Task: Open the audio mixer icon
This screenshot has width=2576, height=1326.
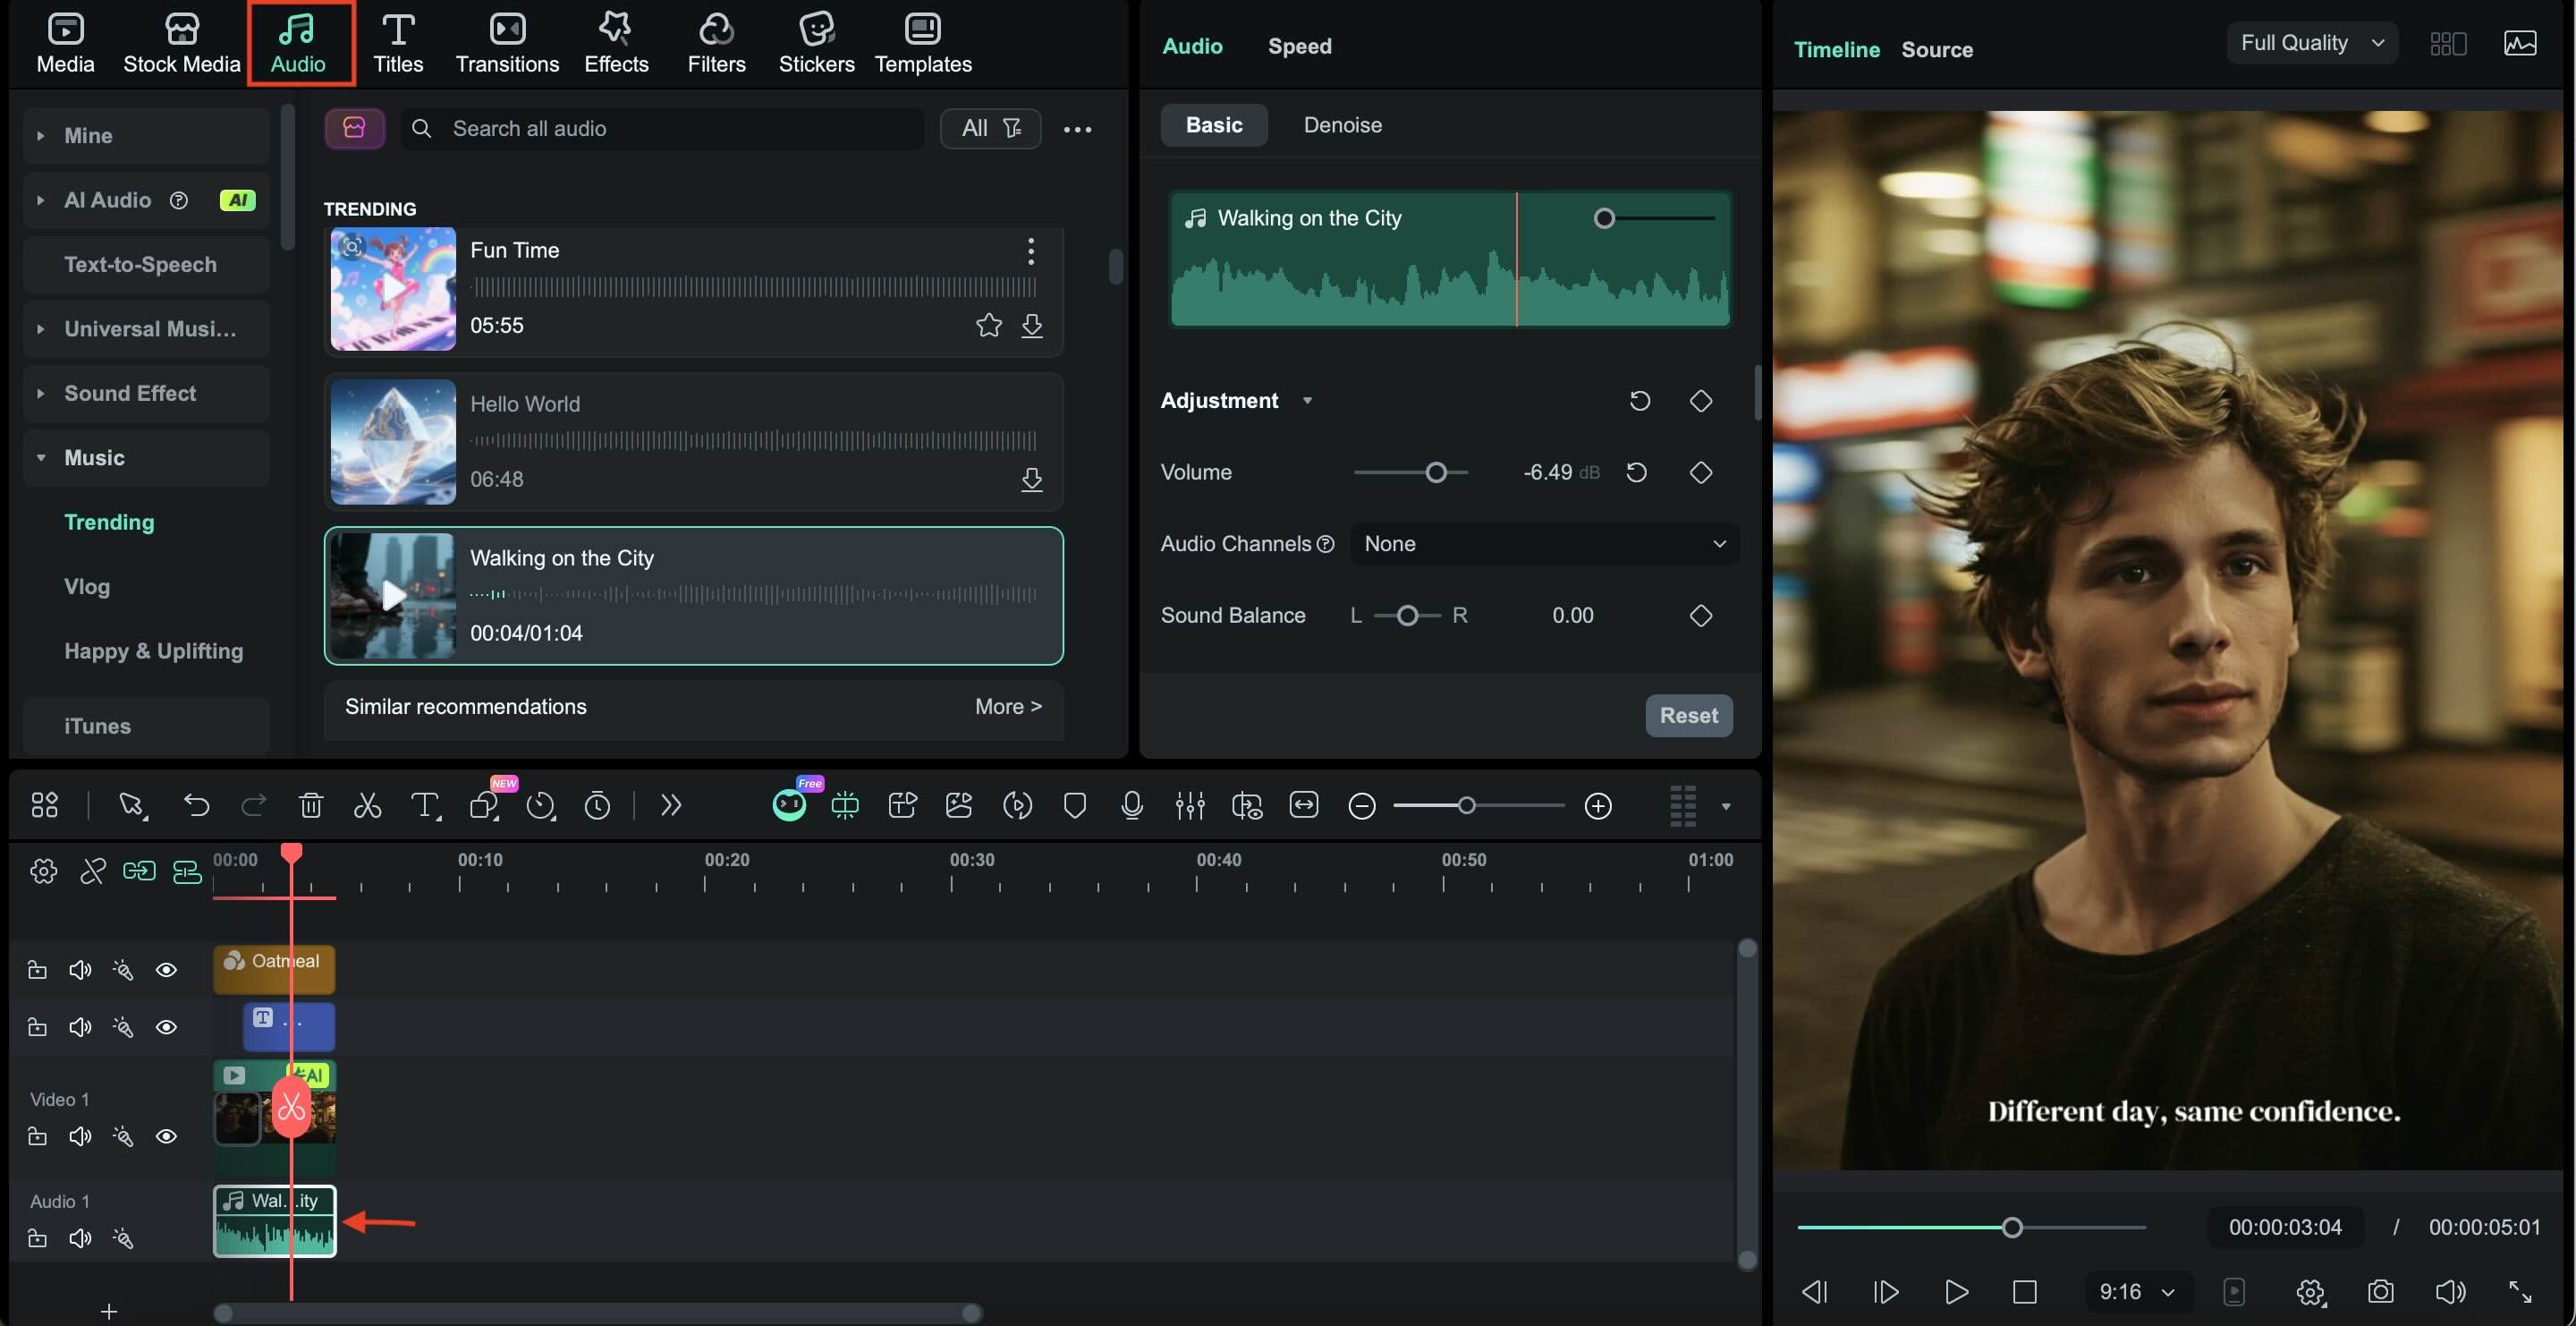Action: pos(1190,805)
